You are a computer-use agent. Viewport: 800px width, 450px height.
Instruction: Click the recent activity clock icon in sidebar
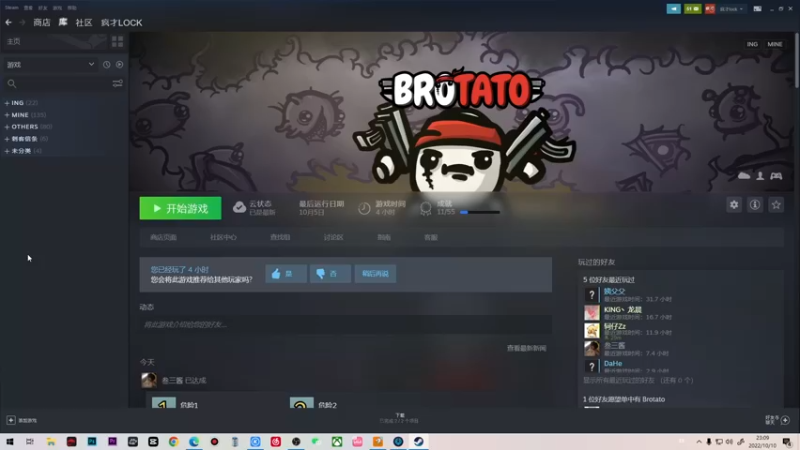(106, 65)
